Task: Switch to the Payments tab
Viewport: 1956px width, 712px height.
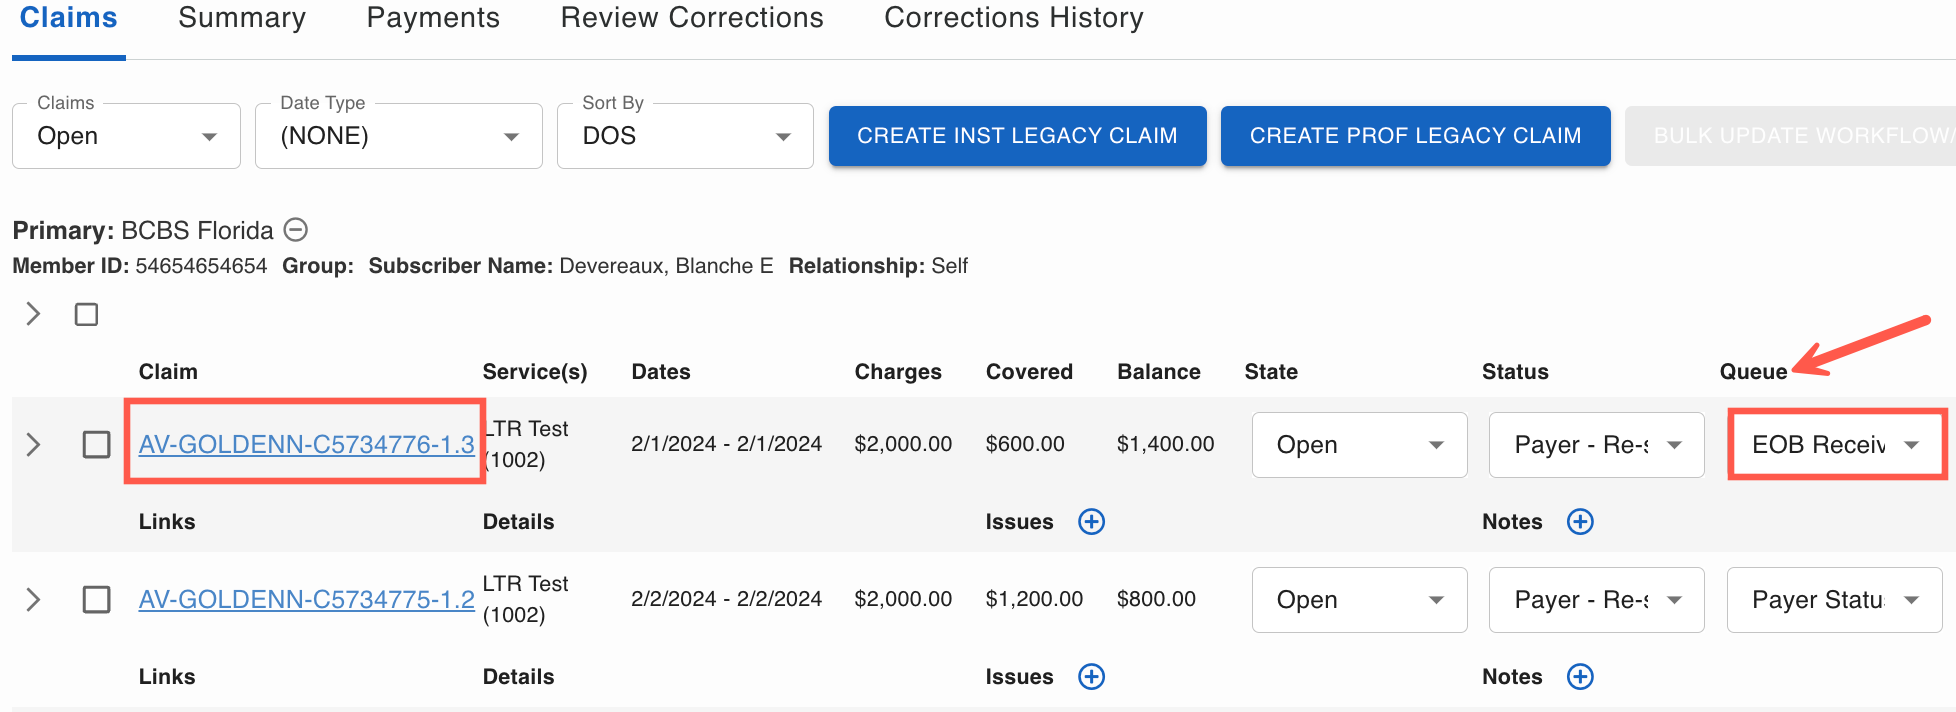Action: click(433, 18)
